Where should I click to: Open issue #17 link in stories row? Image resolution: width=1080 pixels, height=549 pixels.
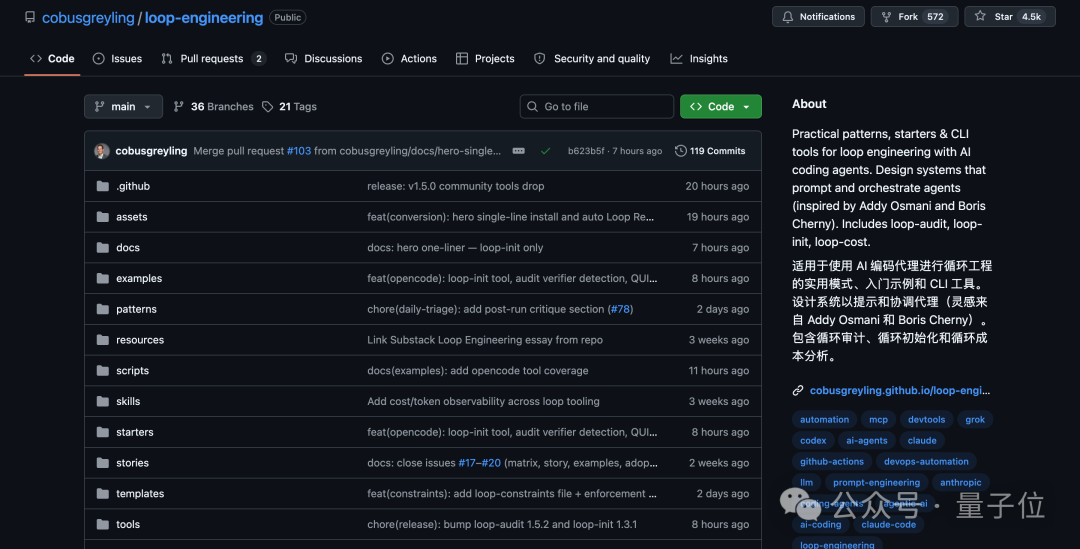[467, 463]
